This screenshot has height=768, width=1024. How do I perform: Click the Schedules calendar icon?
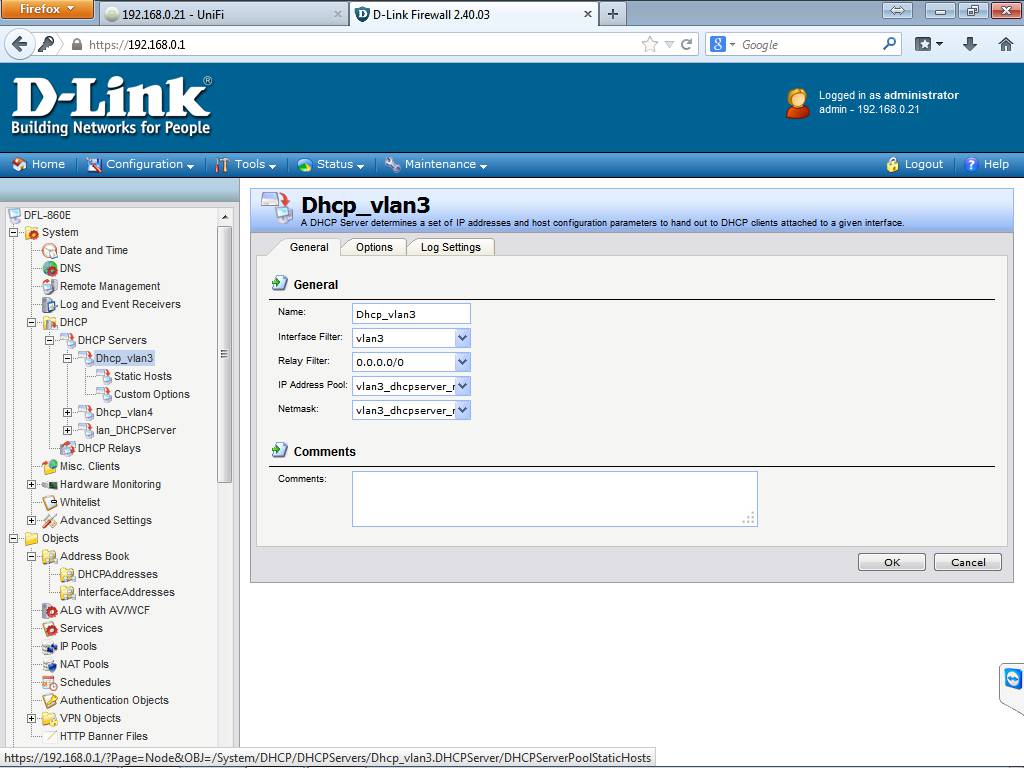tap(50, 682)
